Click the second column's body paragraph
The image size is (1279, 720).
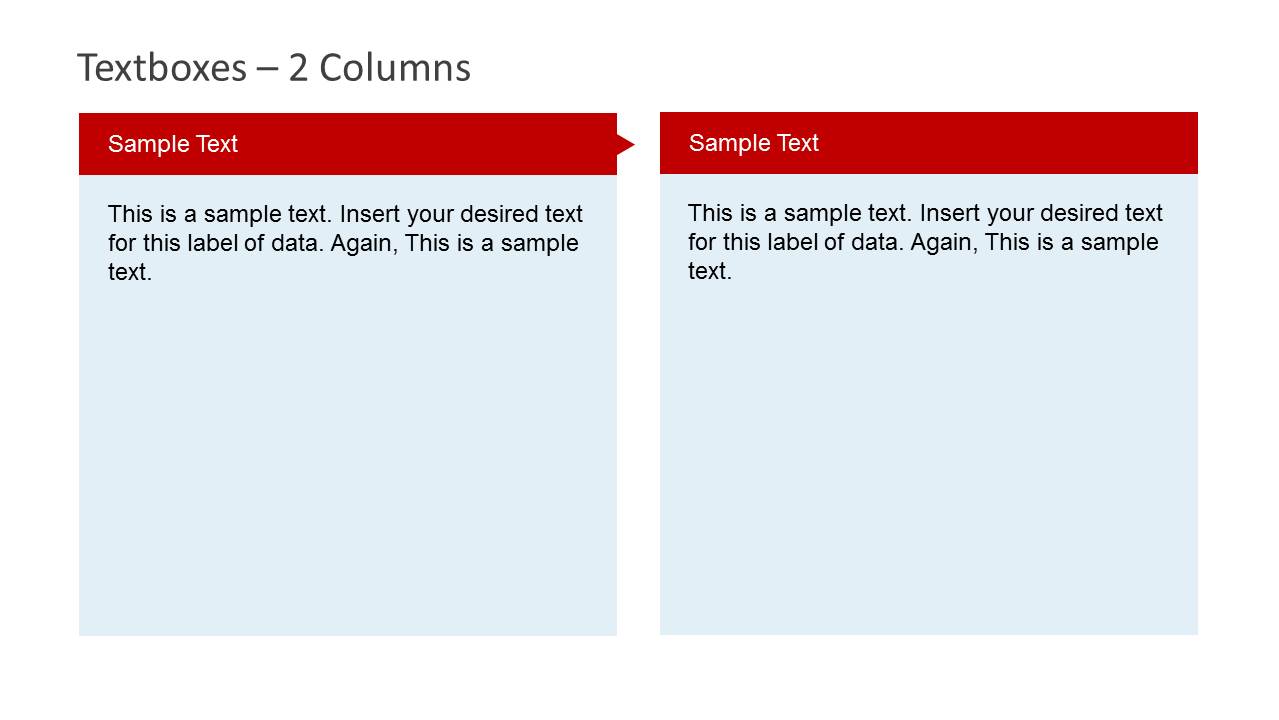click(x=925, y=242)
